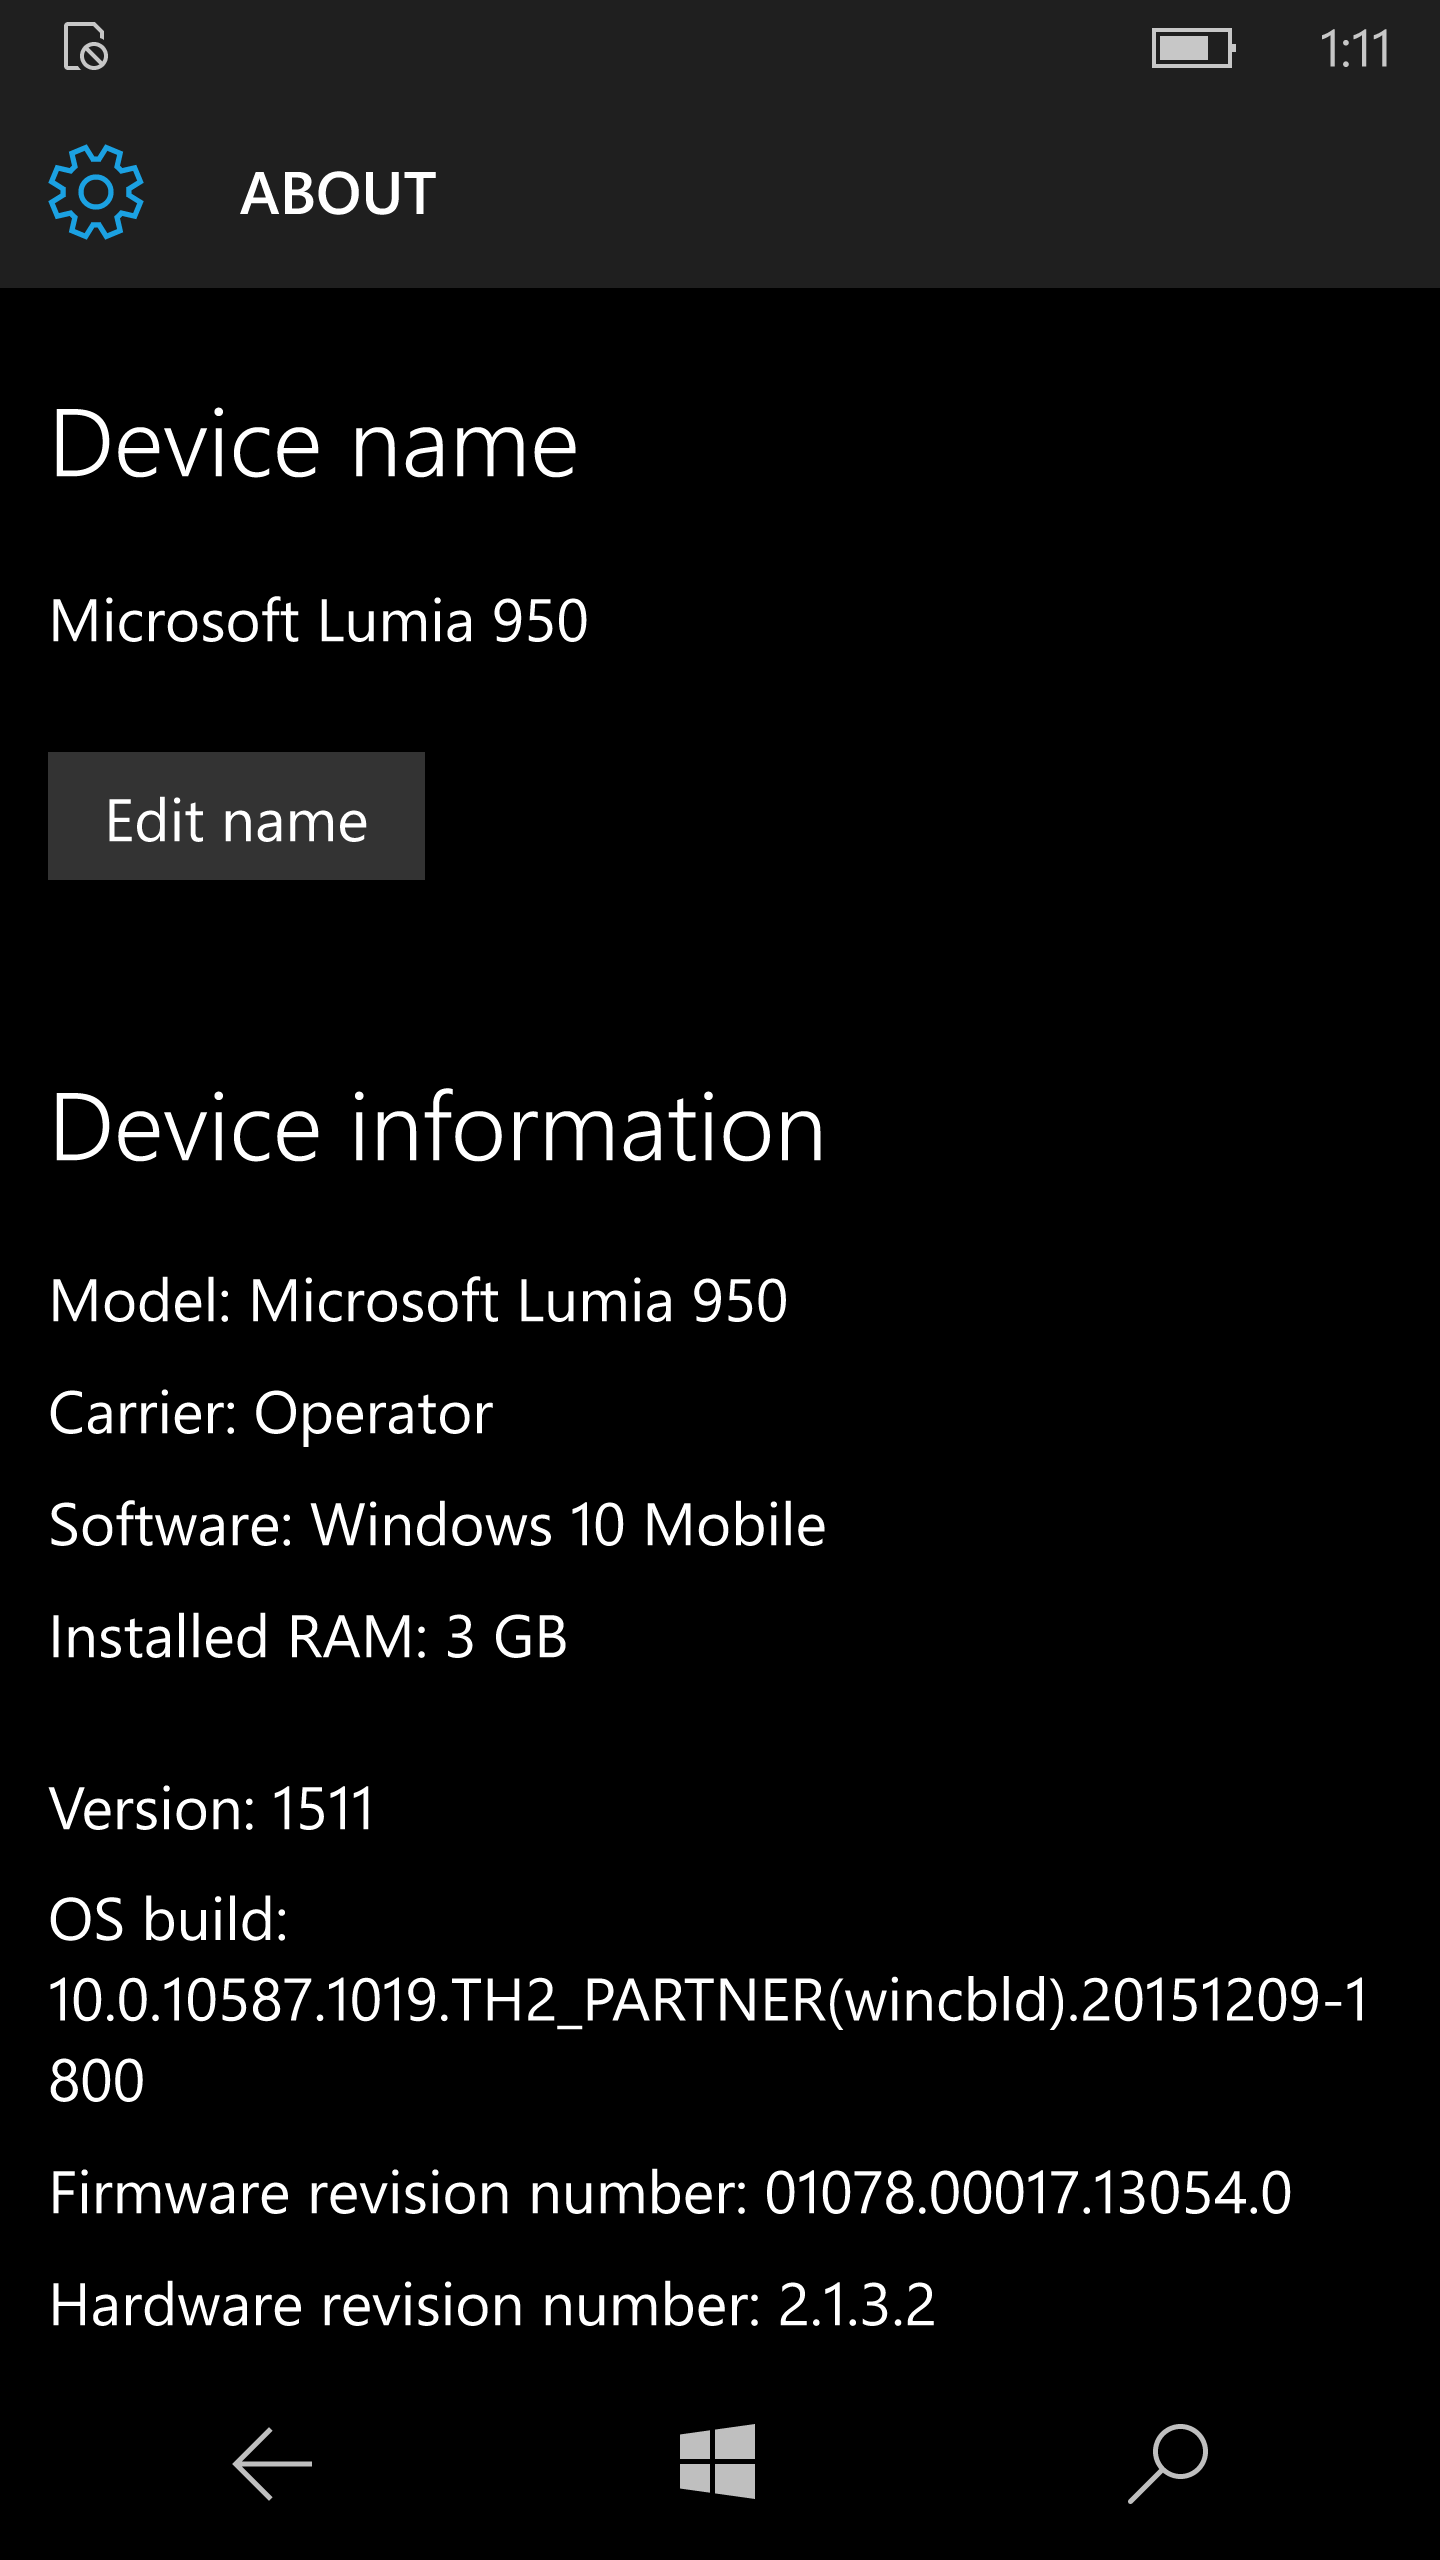
Task: Select the Firmware revision number line
Action: [670, 2193]
